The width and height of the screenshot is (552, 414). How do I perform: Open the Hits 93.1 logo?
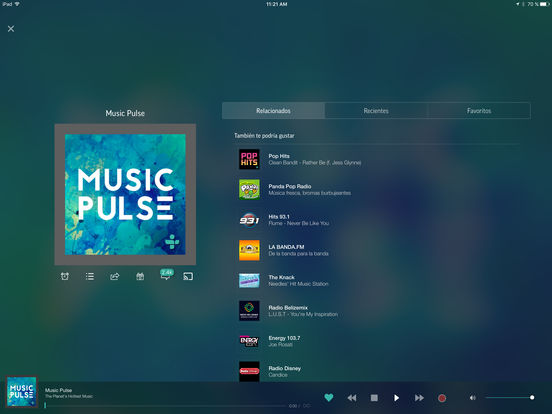tap(249, 220)
